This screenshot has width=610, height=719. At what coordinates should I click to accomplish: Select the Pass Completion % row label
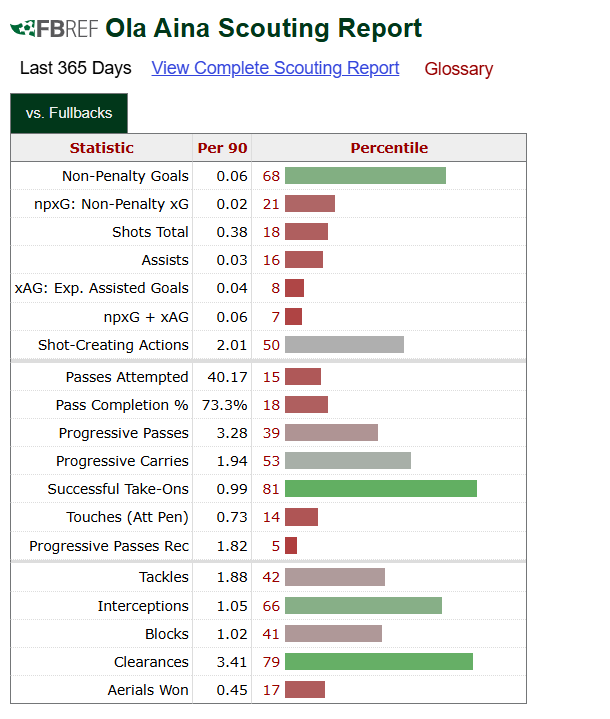coord(121,405)
